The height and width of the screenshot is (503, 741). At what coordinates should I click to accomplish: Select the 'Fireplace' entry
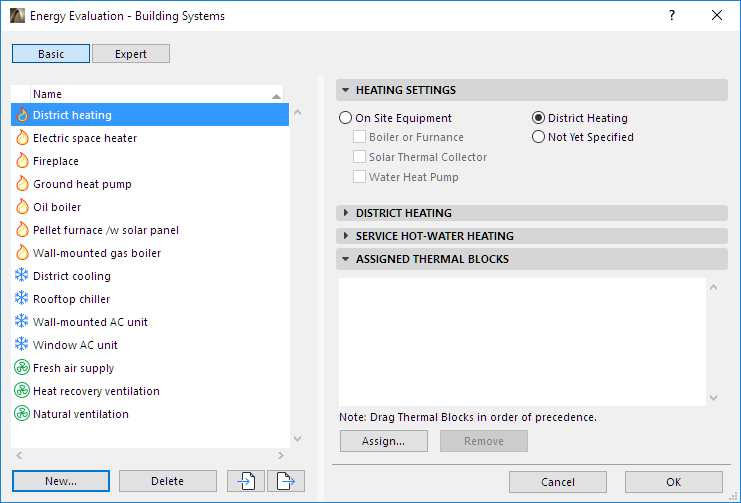pos(150,161)
